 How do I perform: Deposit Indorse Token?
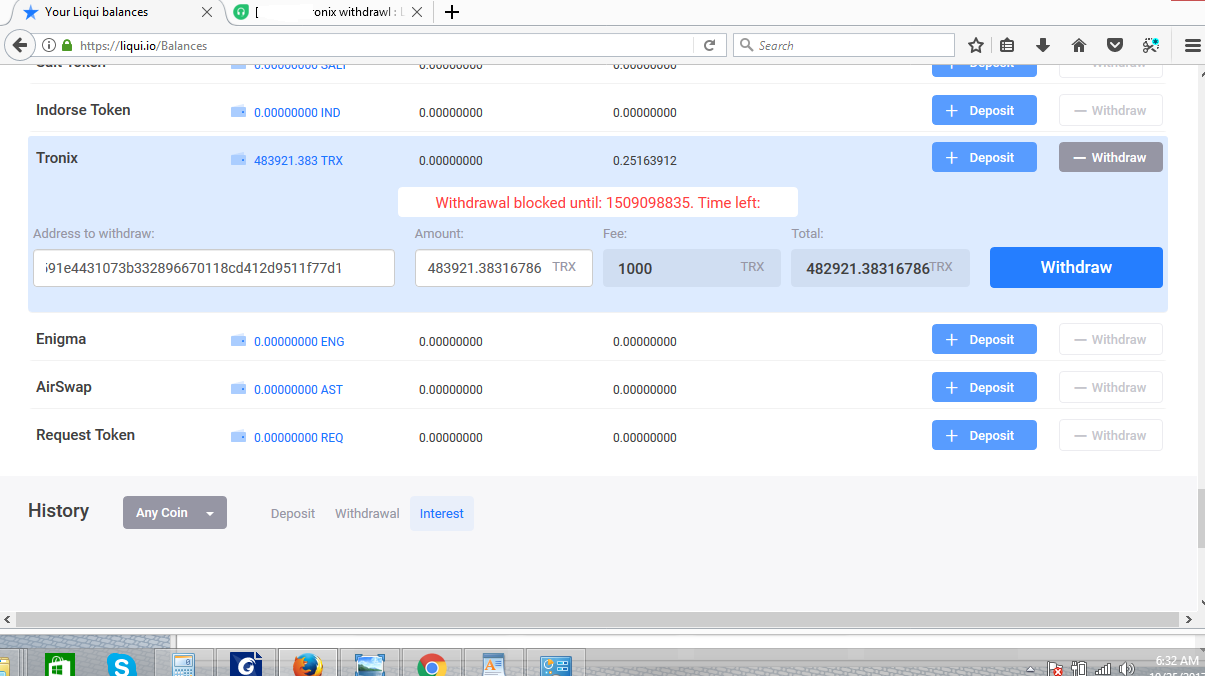coord(984,110)
